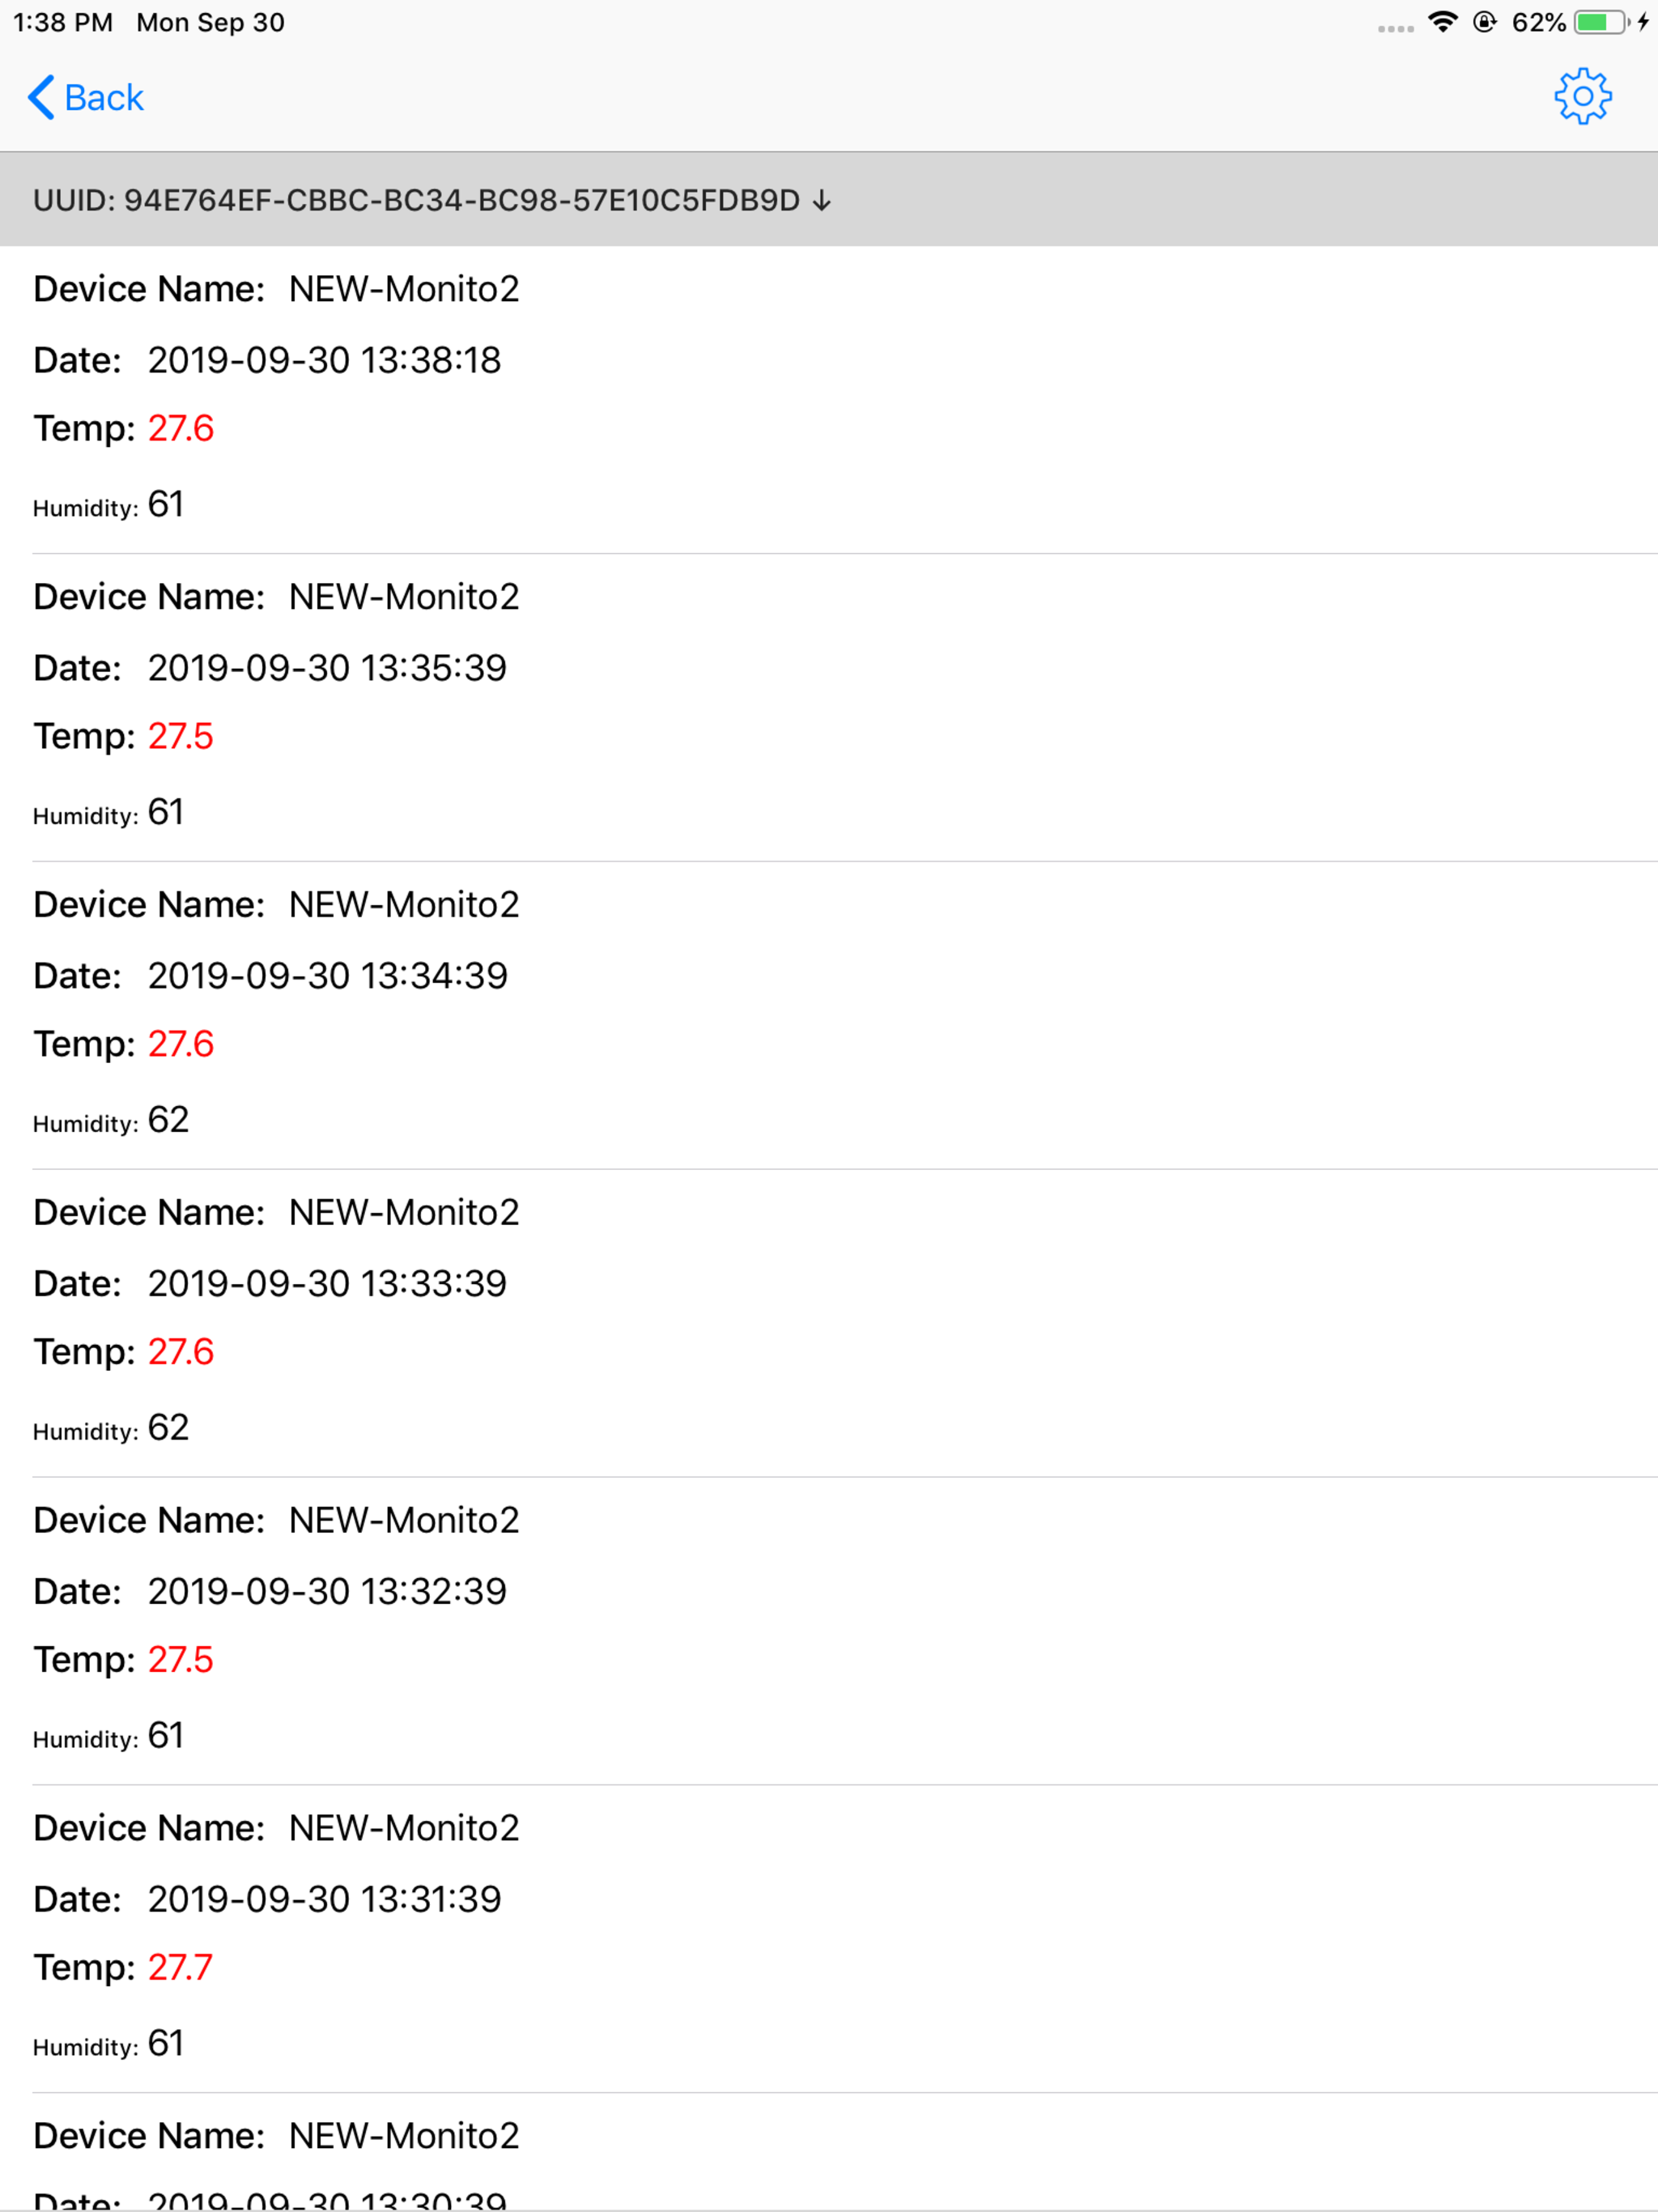The width and height of the screenshot is (1658, 2212).
Task: Open the partially visible 13:30:39 entry
Action: pos(829,2153)
